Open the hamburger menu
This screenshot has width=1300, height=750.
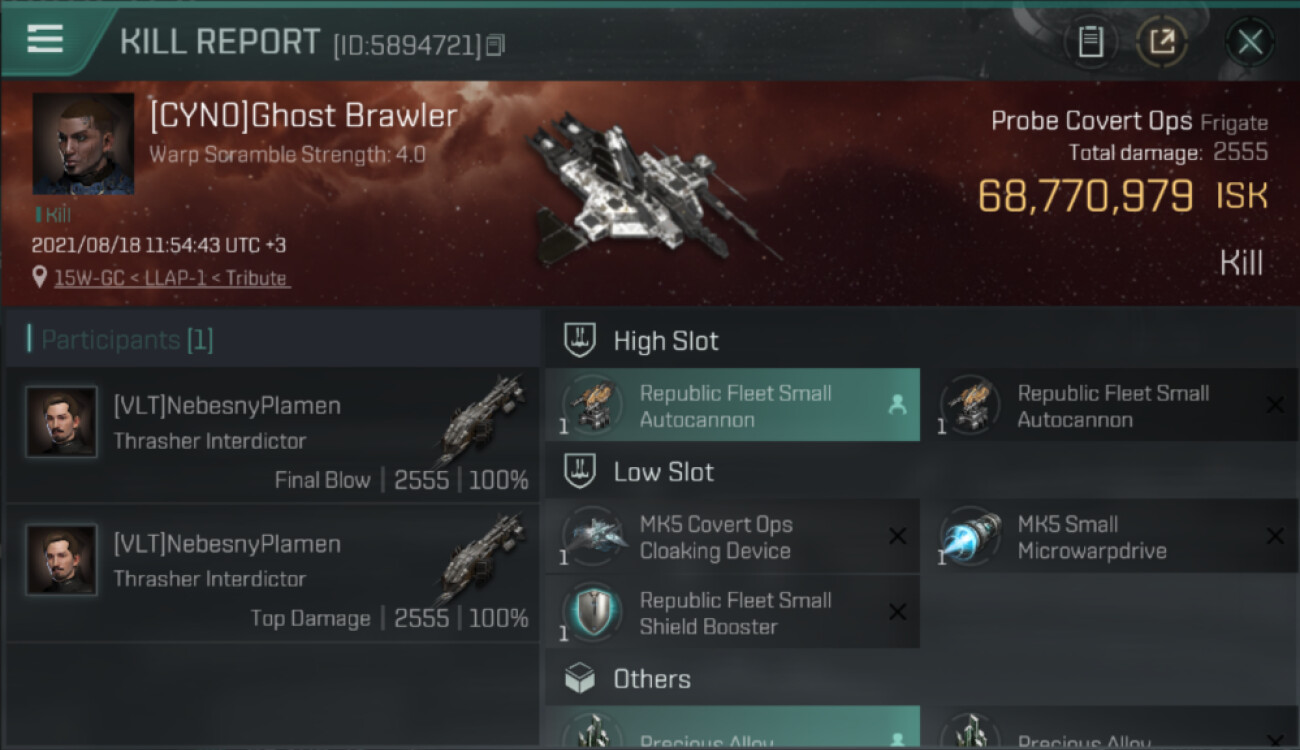pos(45,39)
